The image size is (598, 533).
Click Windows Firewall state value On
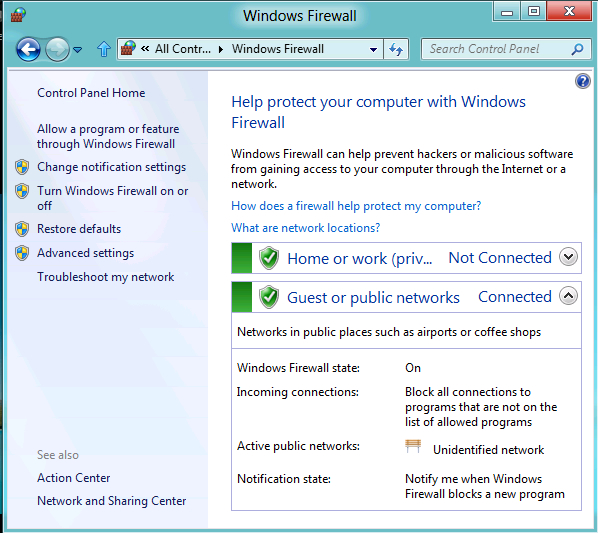(413, 368)
